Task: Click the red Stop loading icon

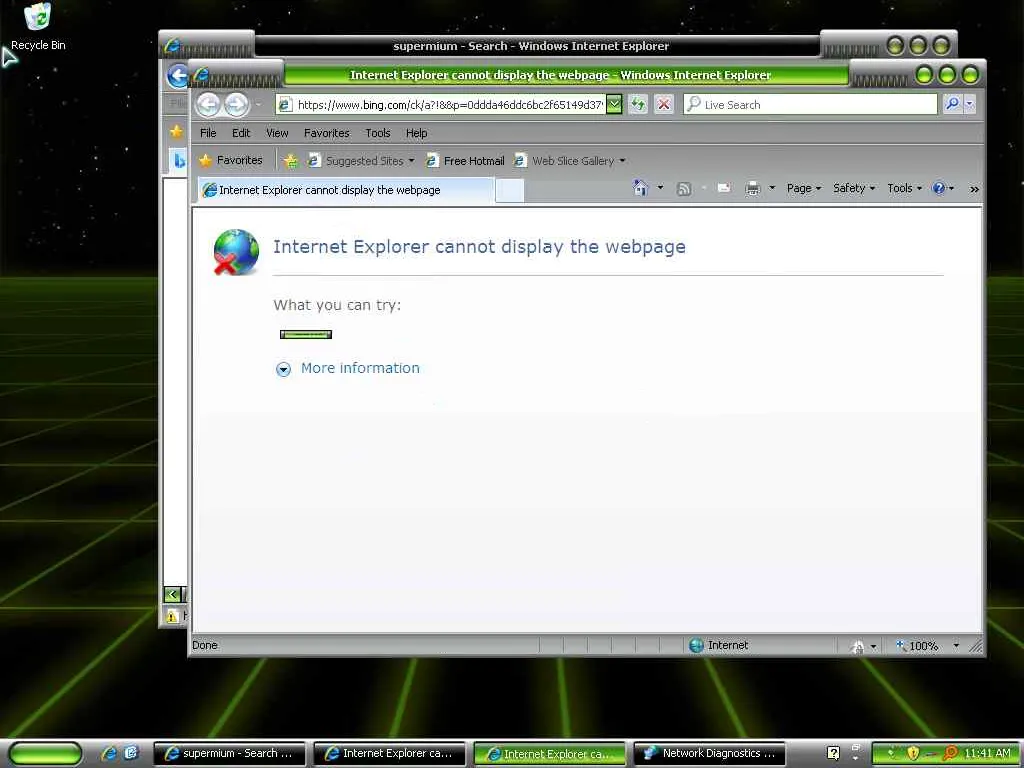Action: coord(664,104)
